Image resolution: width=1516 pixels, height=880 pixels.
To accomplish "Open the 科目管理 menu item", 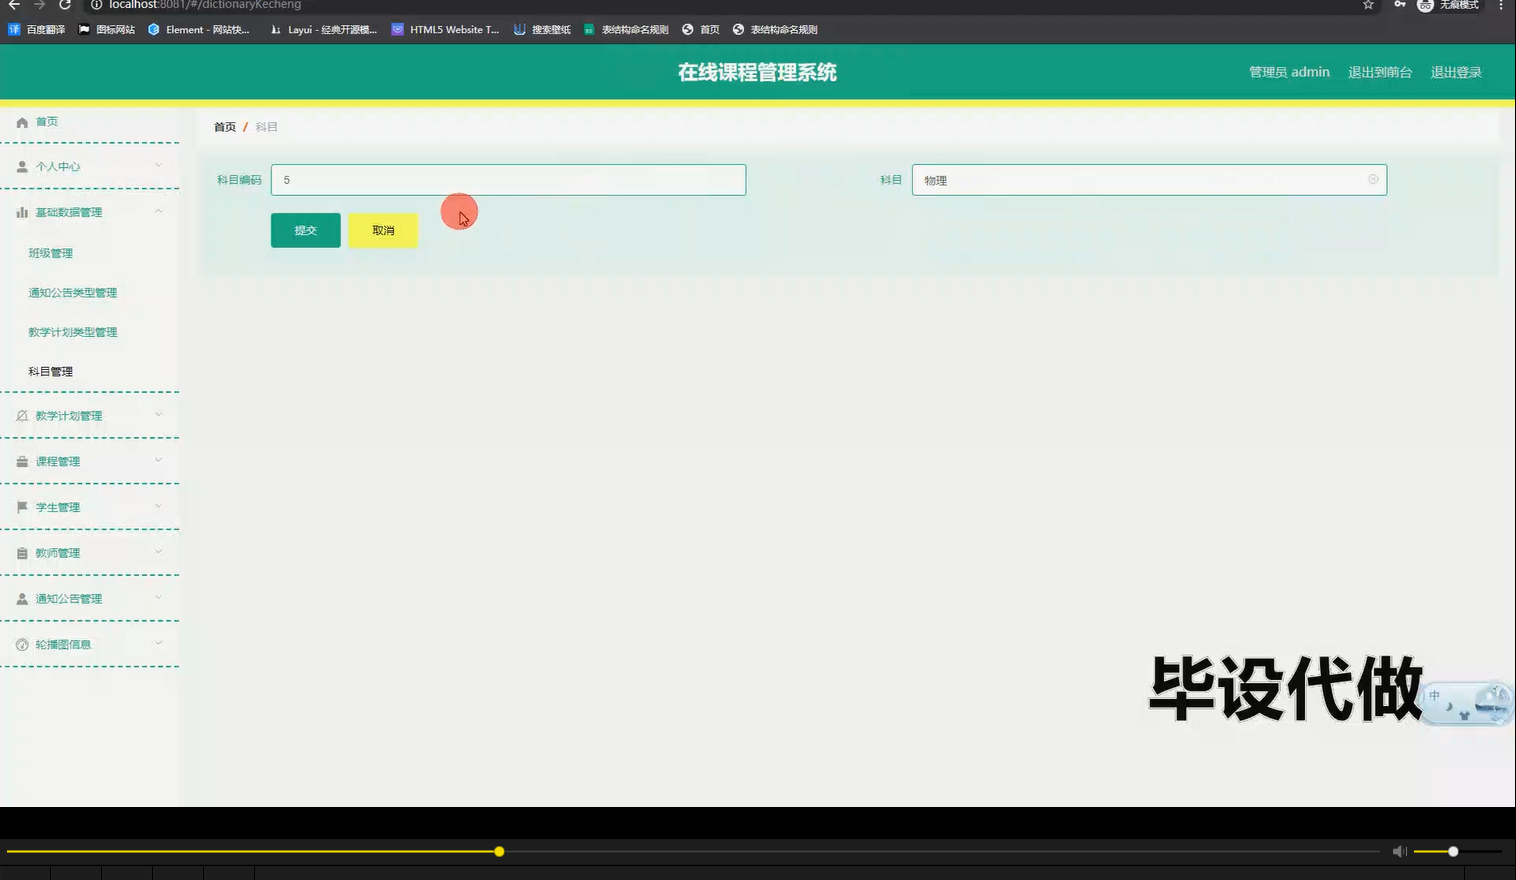I will coord(50,370).
